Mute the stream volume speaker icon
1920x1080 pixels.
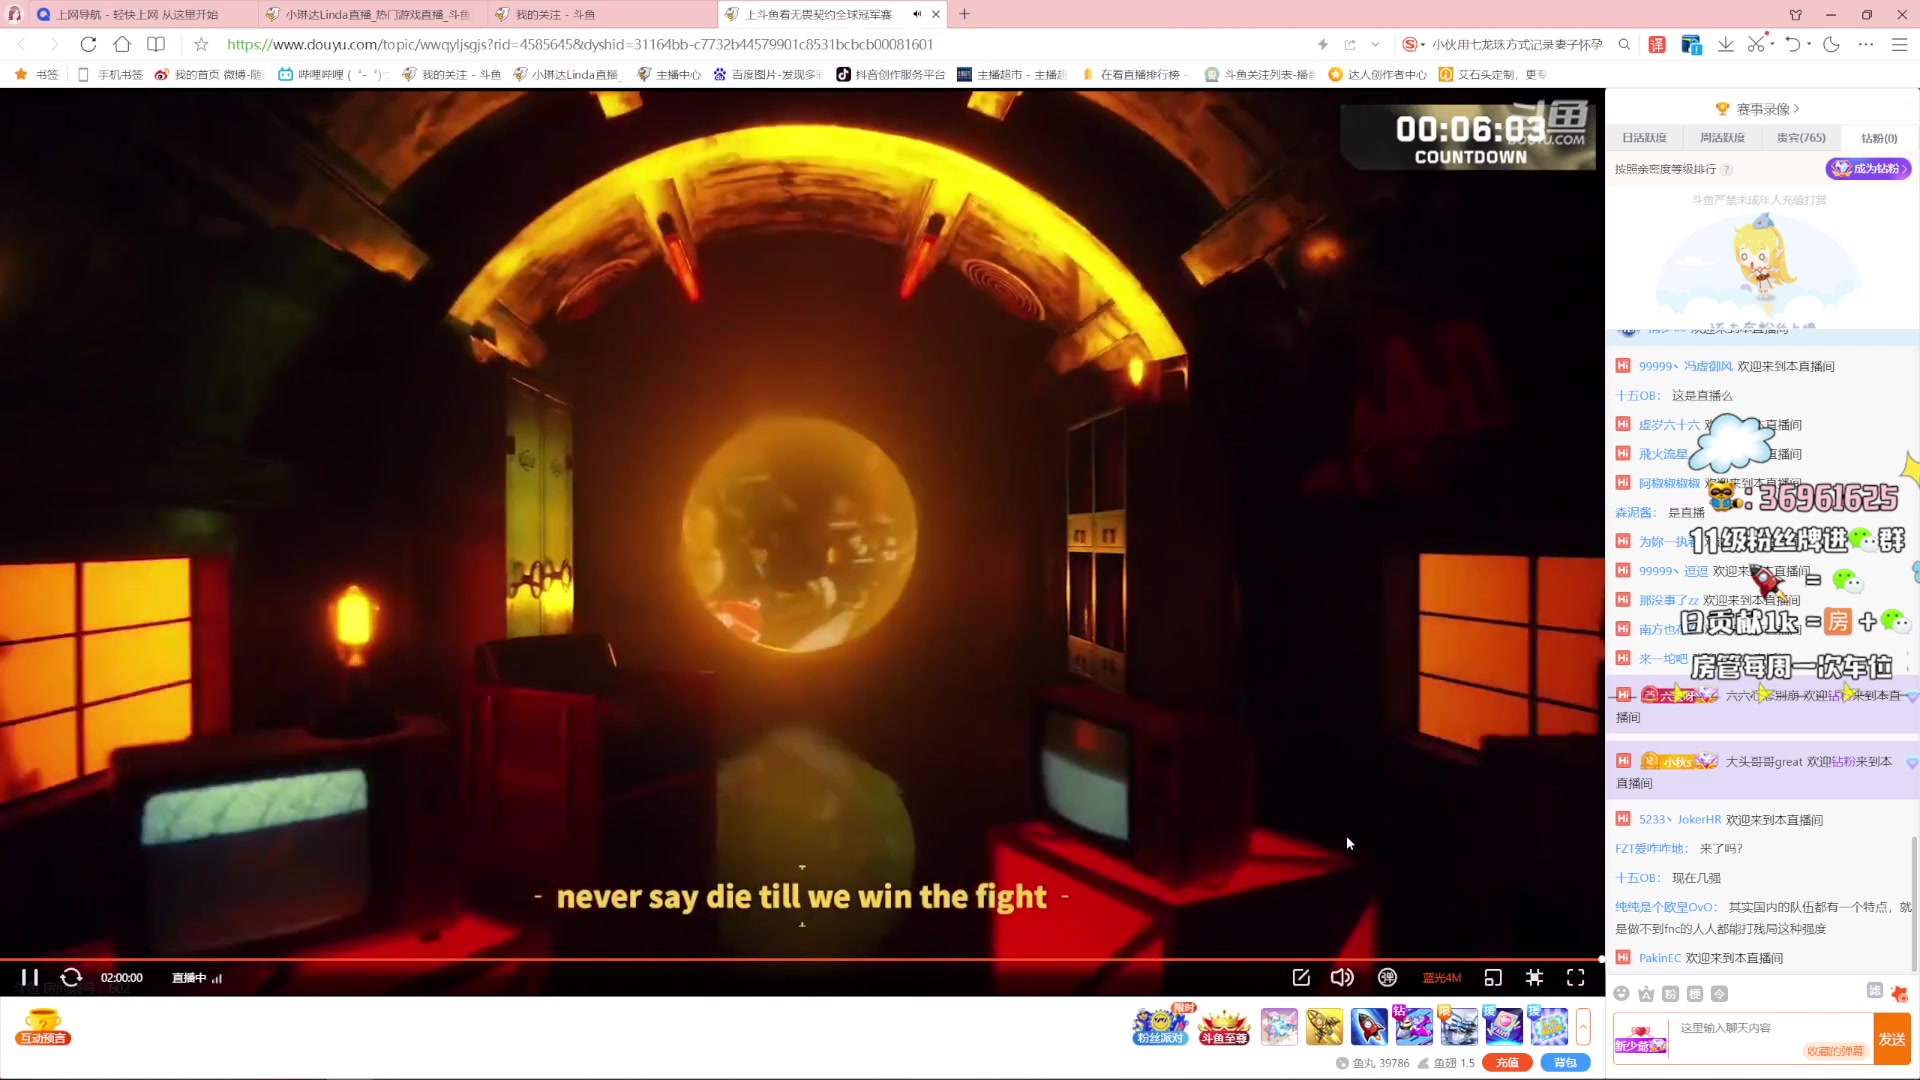pos(1342,977)
